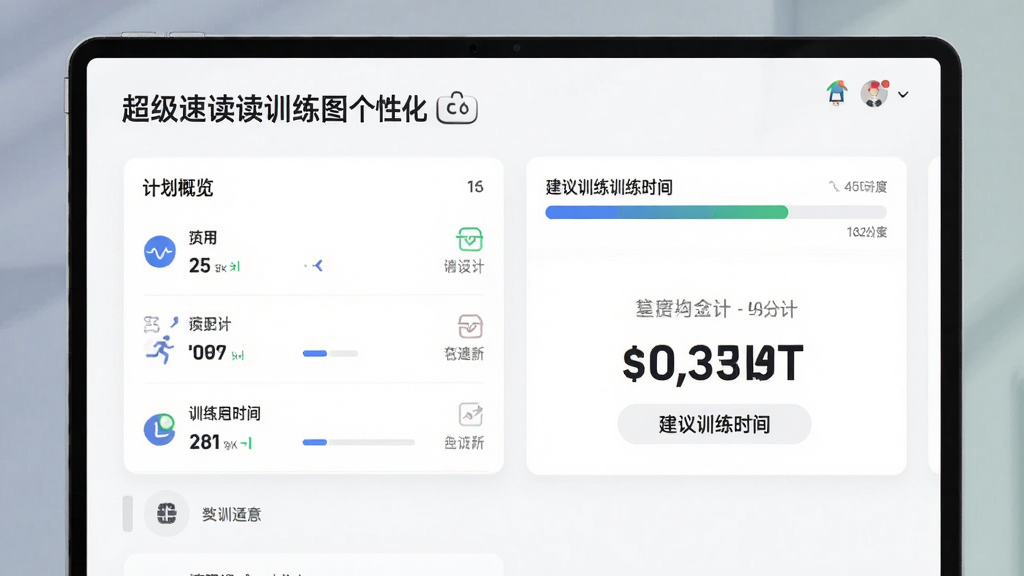Click the round dark grid icon below 计划概览

coord(167,513)
